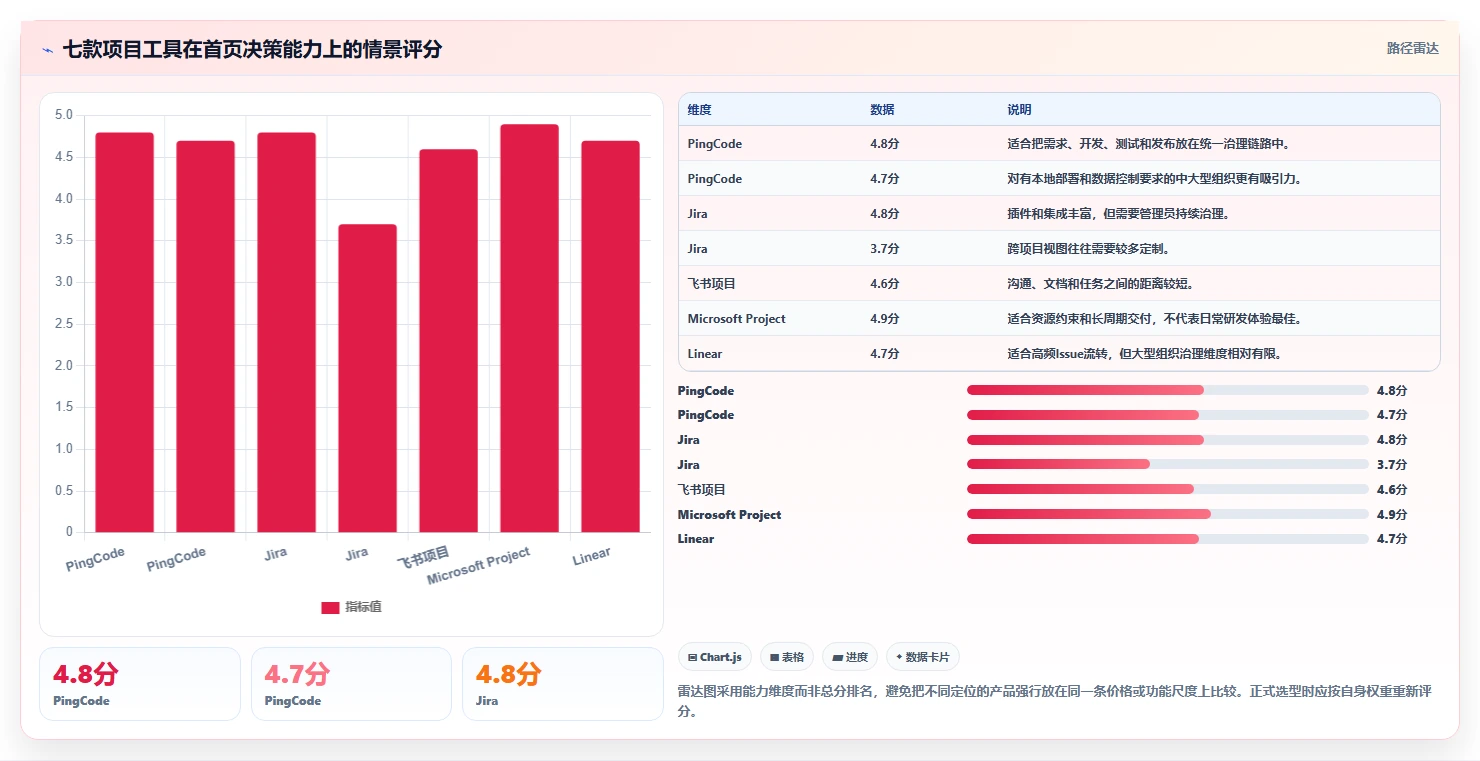Click the 5.0 tick on the y-axis

[64, 115]
